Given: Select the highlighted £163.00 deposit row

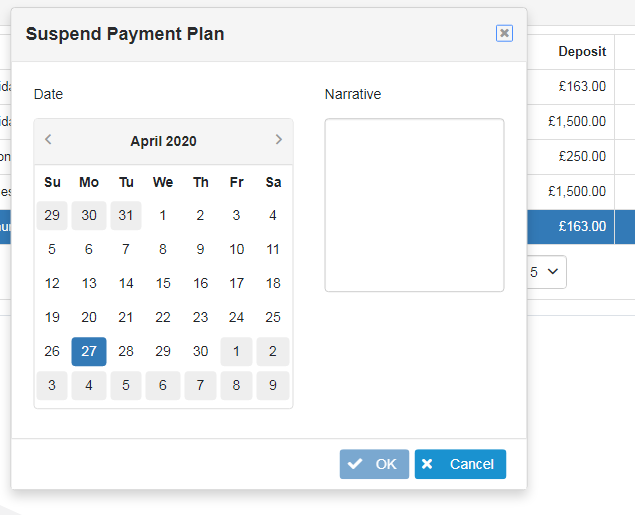Looking at the screenshot, I should point(582,226).
